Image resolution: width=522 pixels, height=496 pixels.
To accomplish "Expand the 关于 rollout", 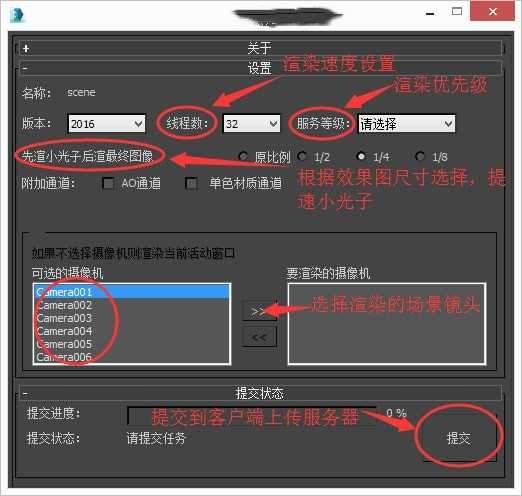I will (x=261, y=48).
